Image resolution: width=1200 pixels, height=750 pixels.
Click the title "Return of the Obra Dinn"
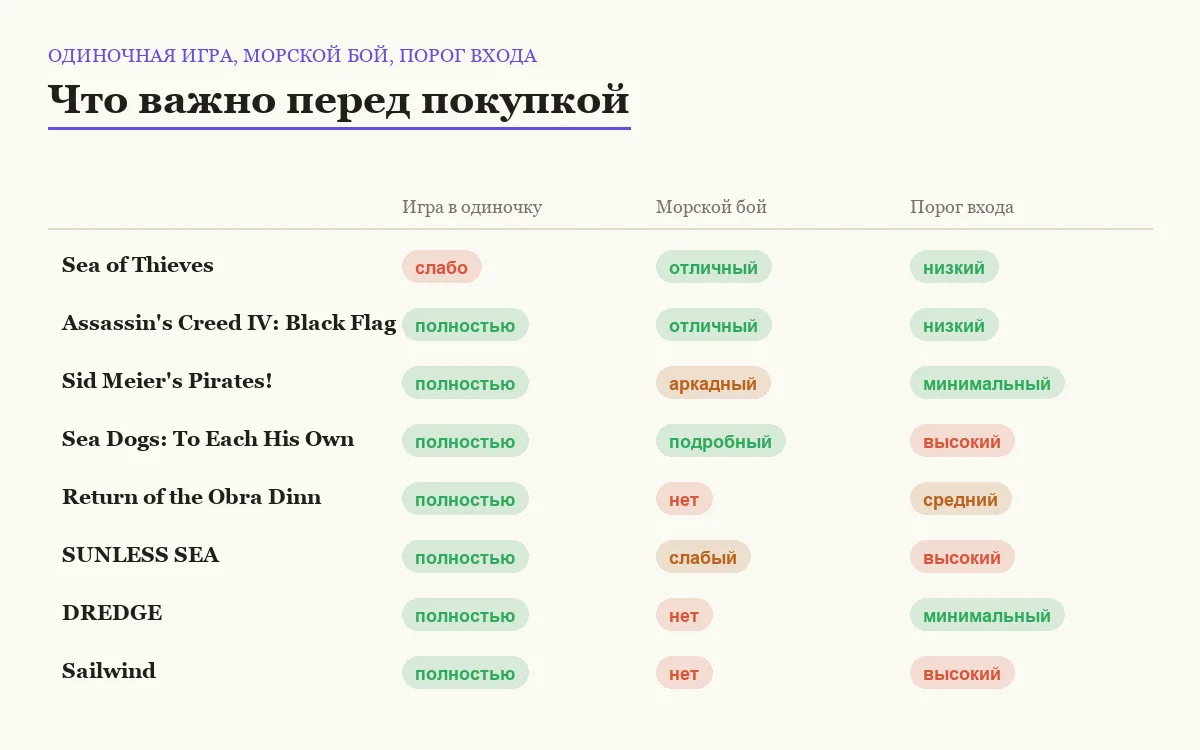[192, 497]
